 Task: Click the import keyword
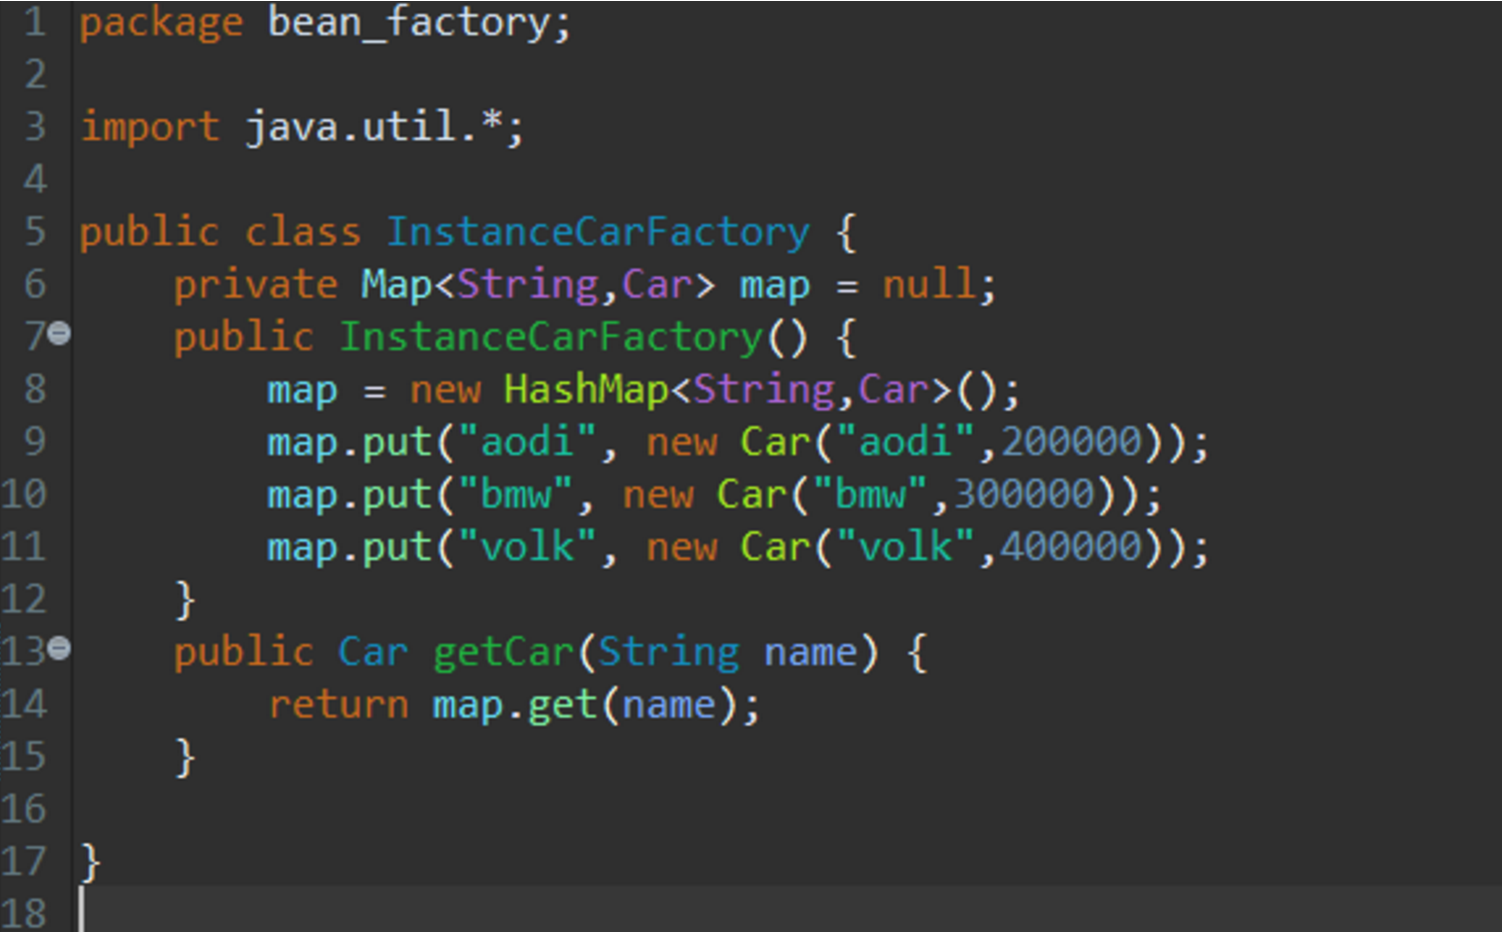click(x=149, y=127)
